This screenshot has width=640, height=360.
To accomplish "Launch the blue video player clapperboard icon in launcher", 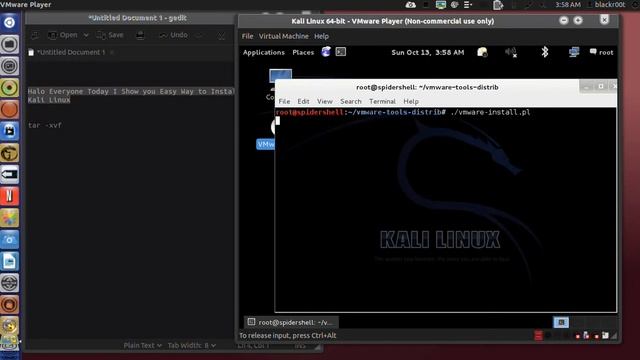I will point(9,131).
